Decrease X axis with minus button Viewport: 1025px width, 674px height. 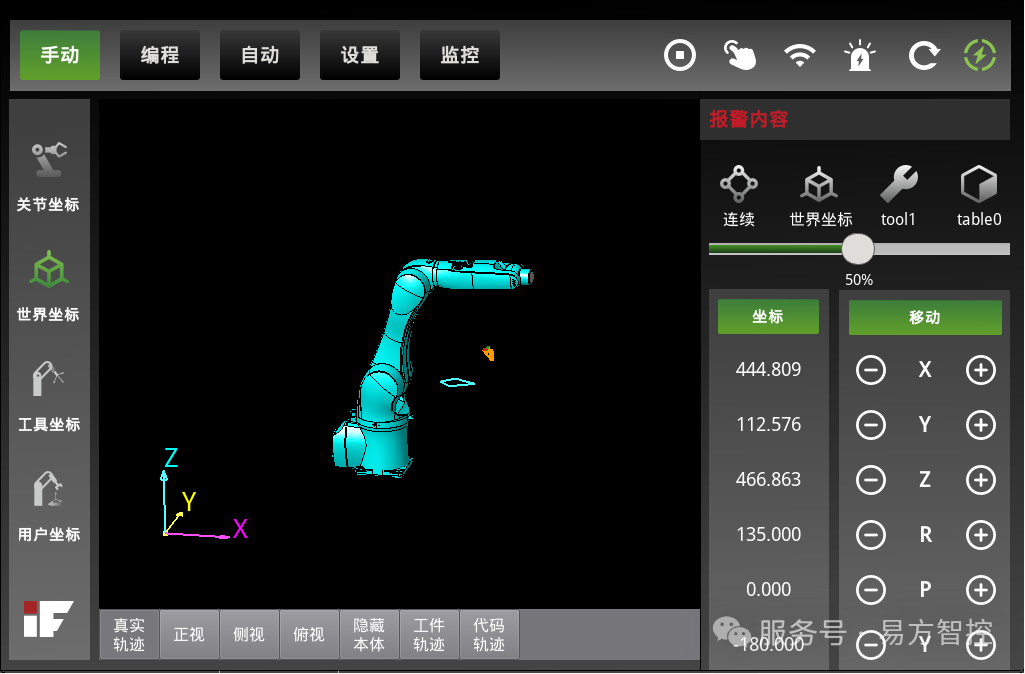(x=871, y=370)
